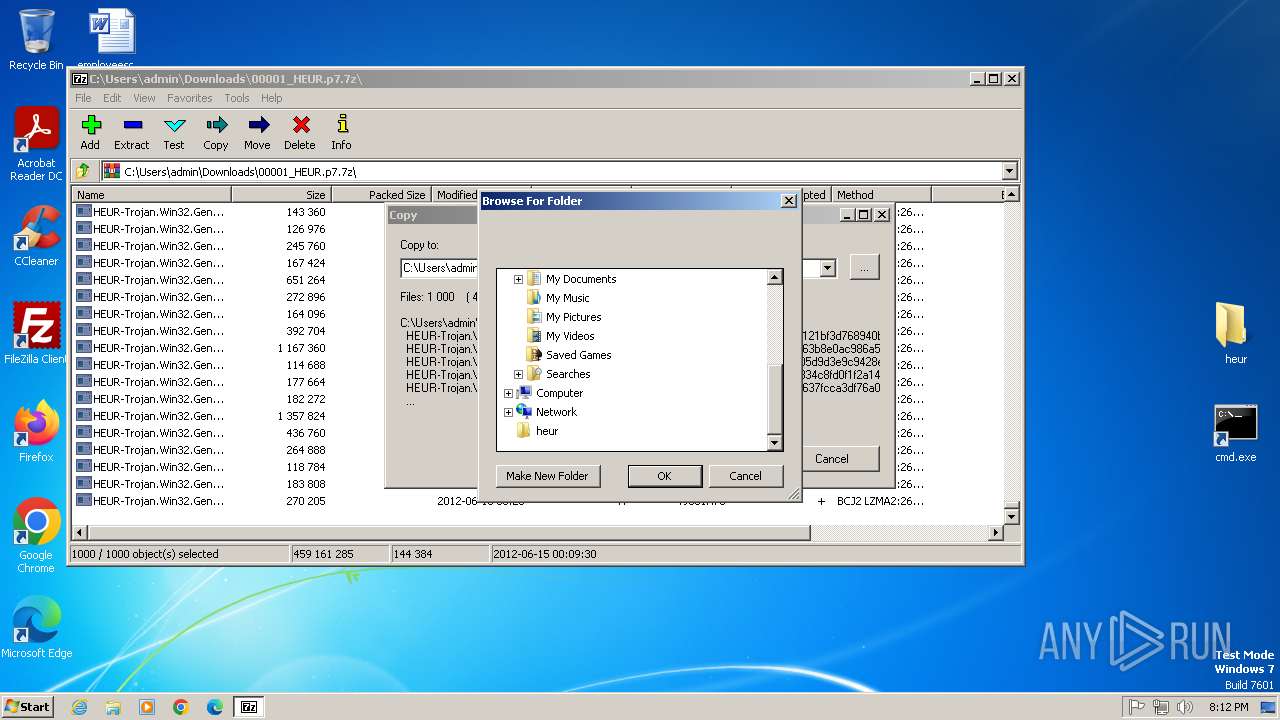Select My Pictures folder in tree
This screenshot has height=720, width=1280.
pos(573,317)
